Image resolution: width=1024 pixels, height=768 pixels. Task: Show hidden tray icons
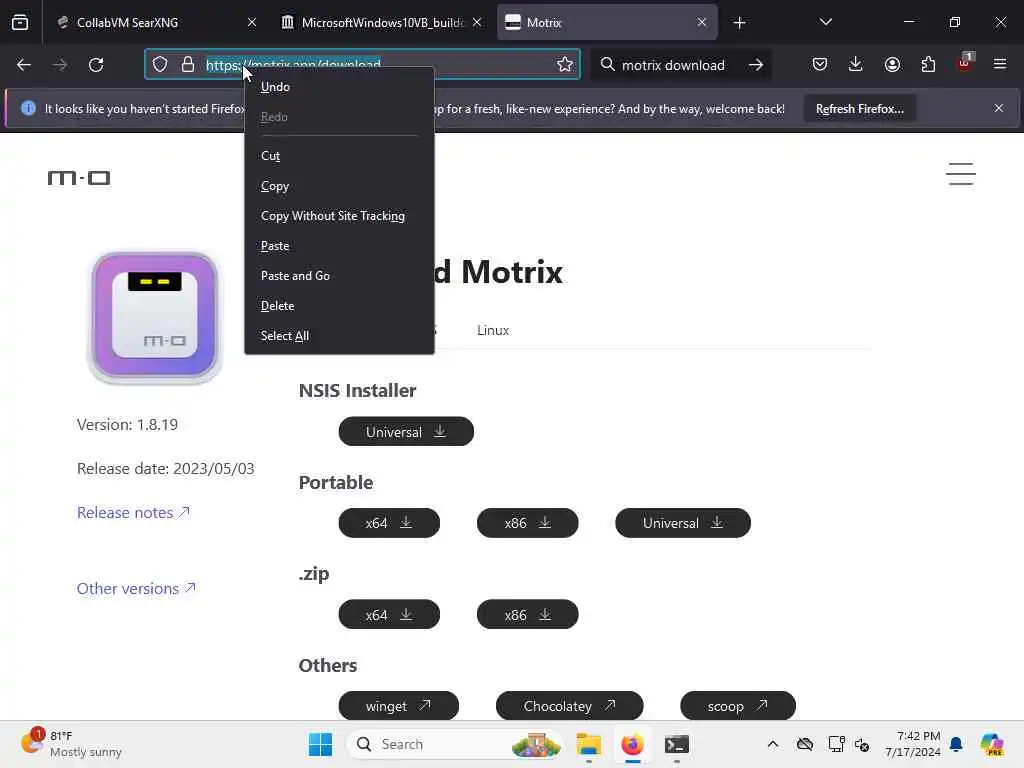click(773, 744)
